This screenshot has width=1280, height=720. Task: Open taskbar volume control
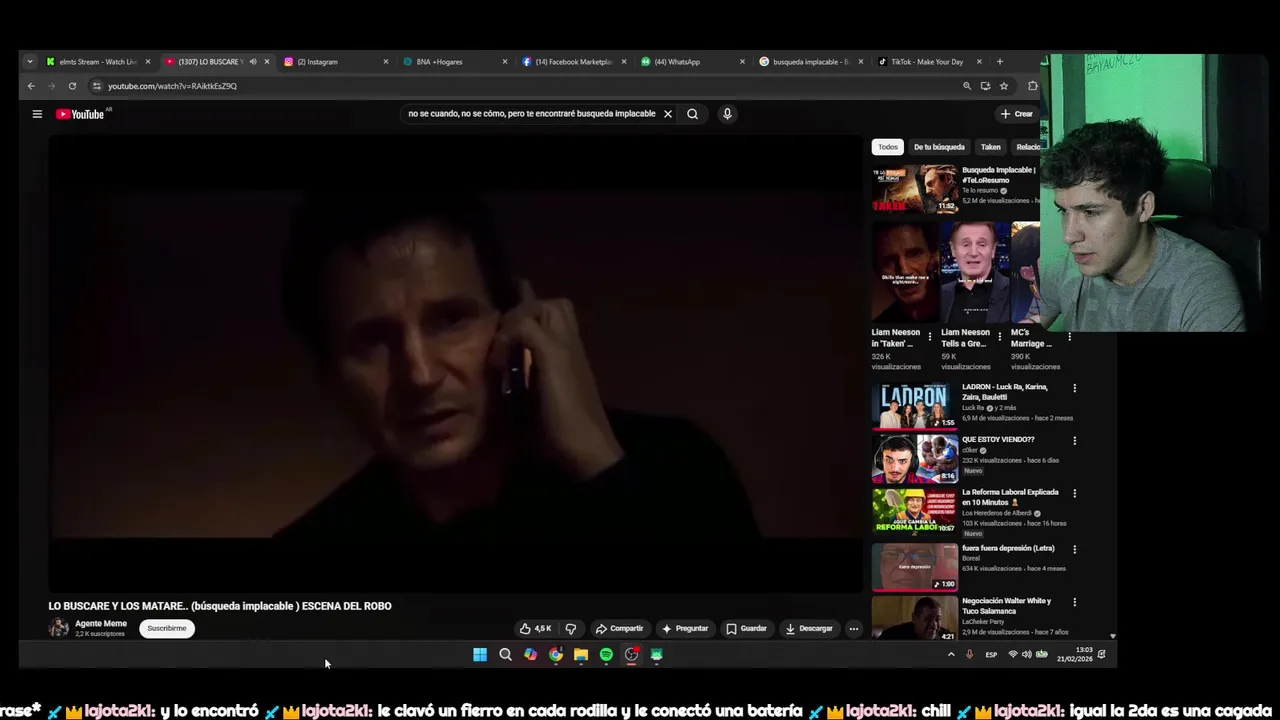[1026, 655]
